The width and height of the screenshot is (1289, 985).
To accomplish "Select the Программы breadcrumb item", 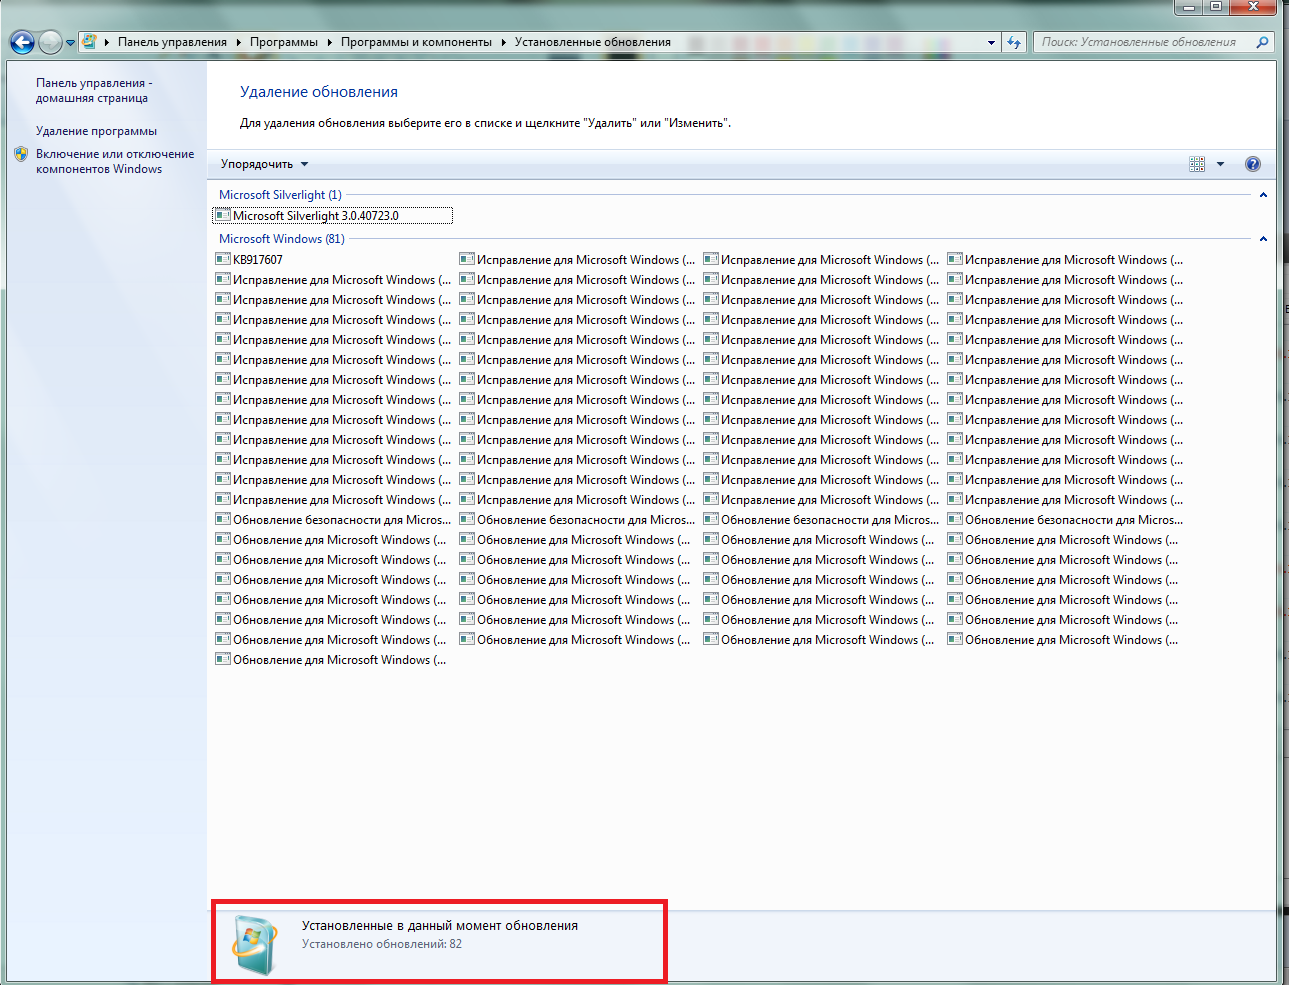I will tap(284, 42).
